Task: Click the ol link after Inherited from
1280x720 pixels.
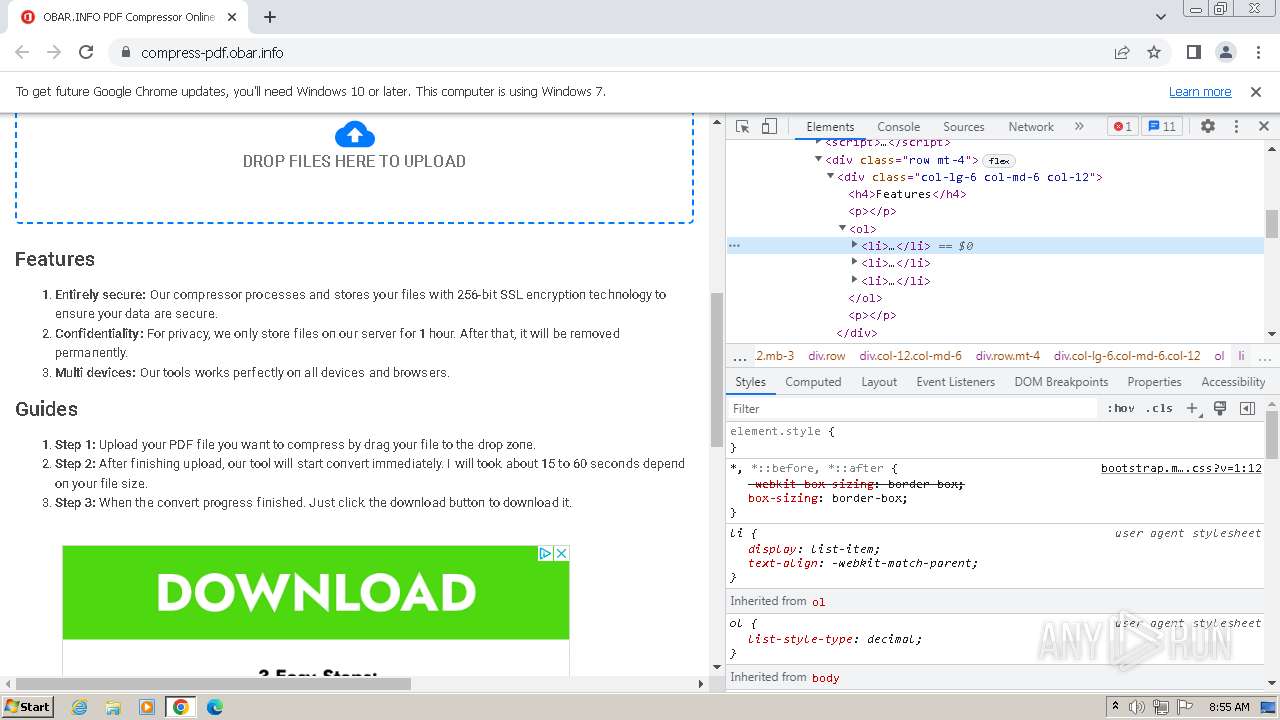Action: 818,601
